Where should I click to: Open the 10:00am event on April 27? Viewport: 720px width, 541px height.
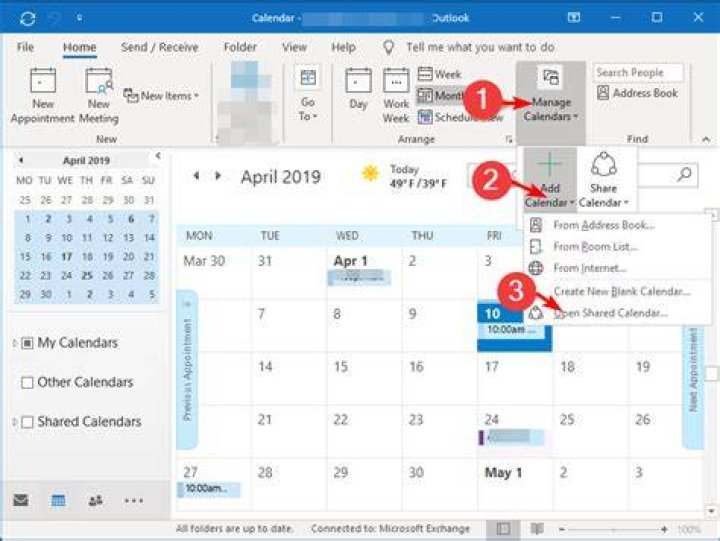click(208, 489)
